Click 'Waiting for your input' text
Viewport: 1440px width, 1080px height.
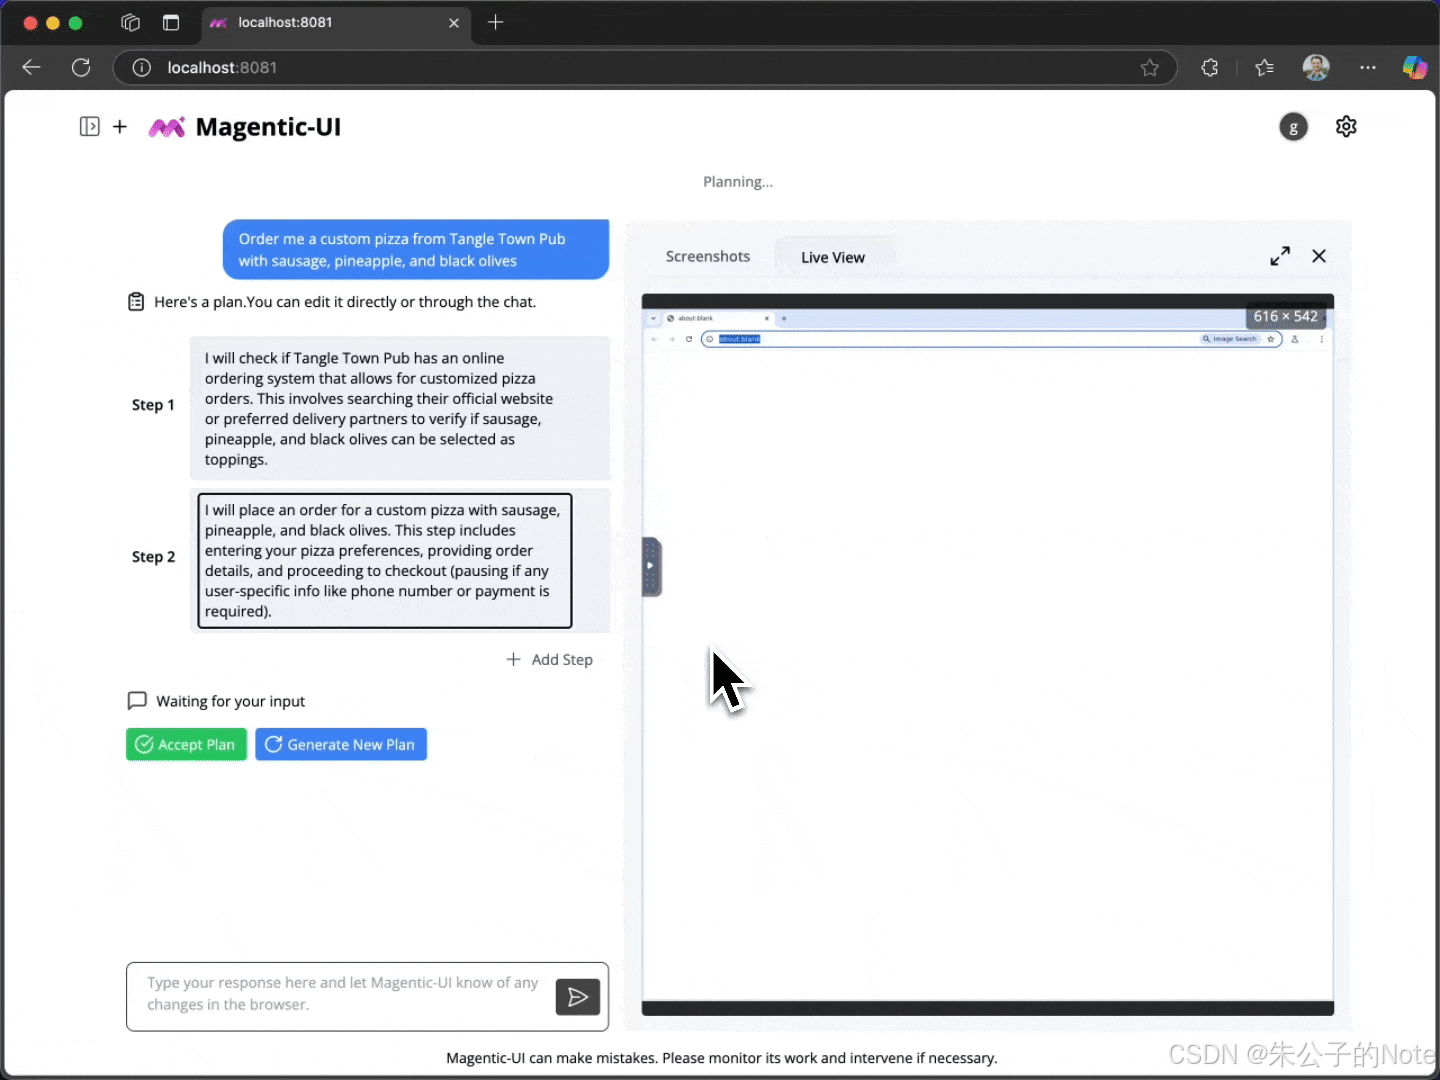(231, 701)
